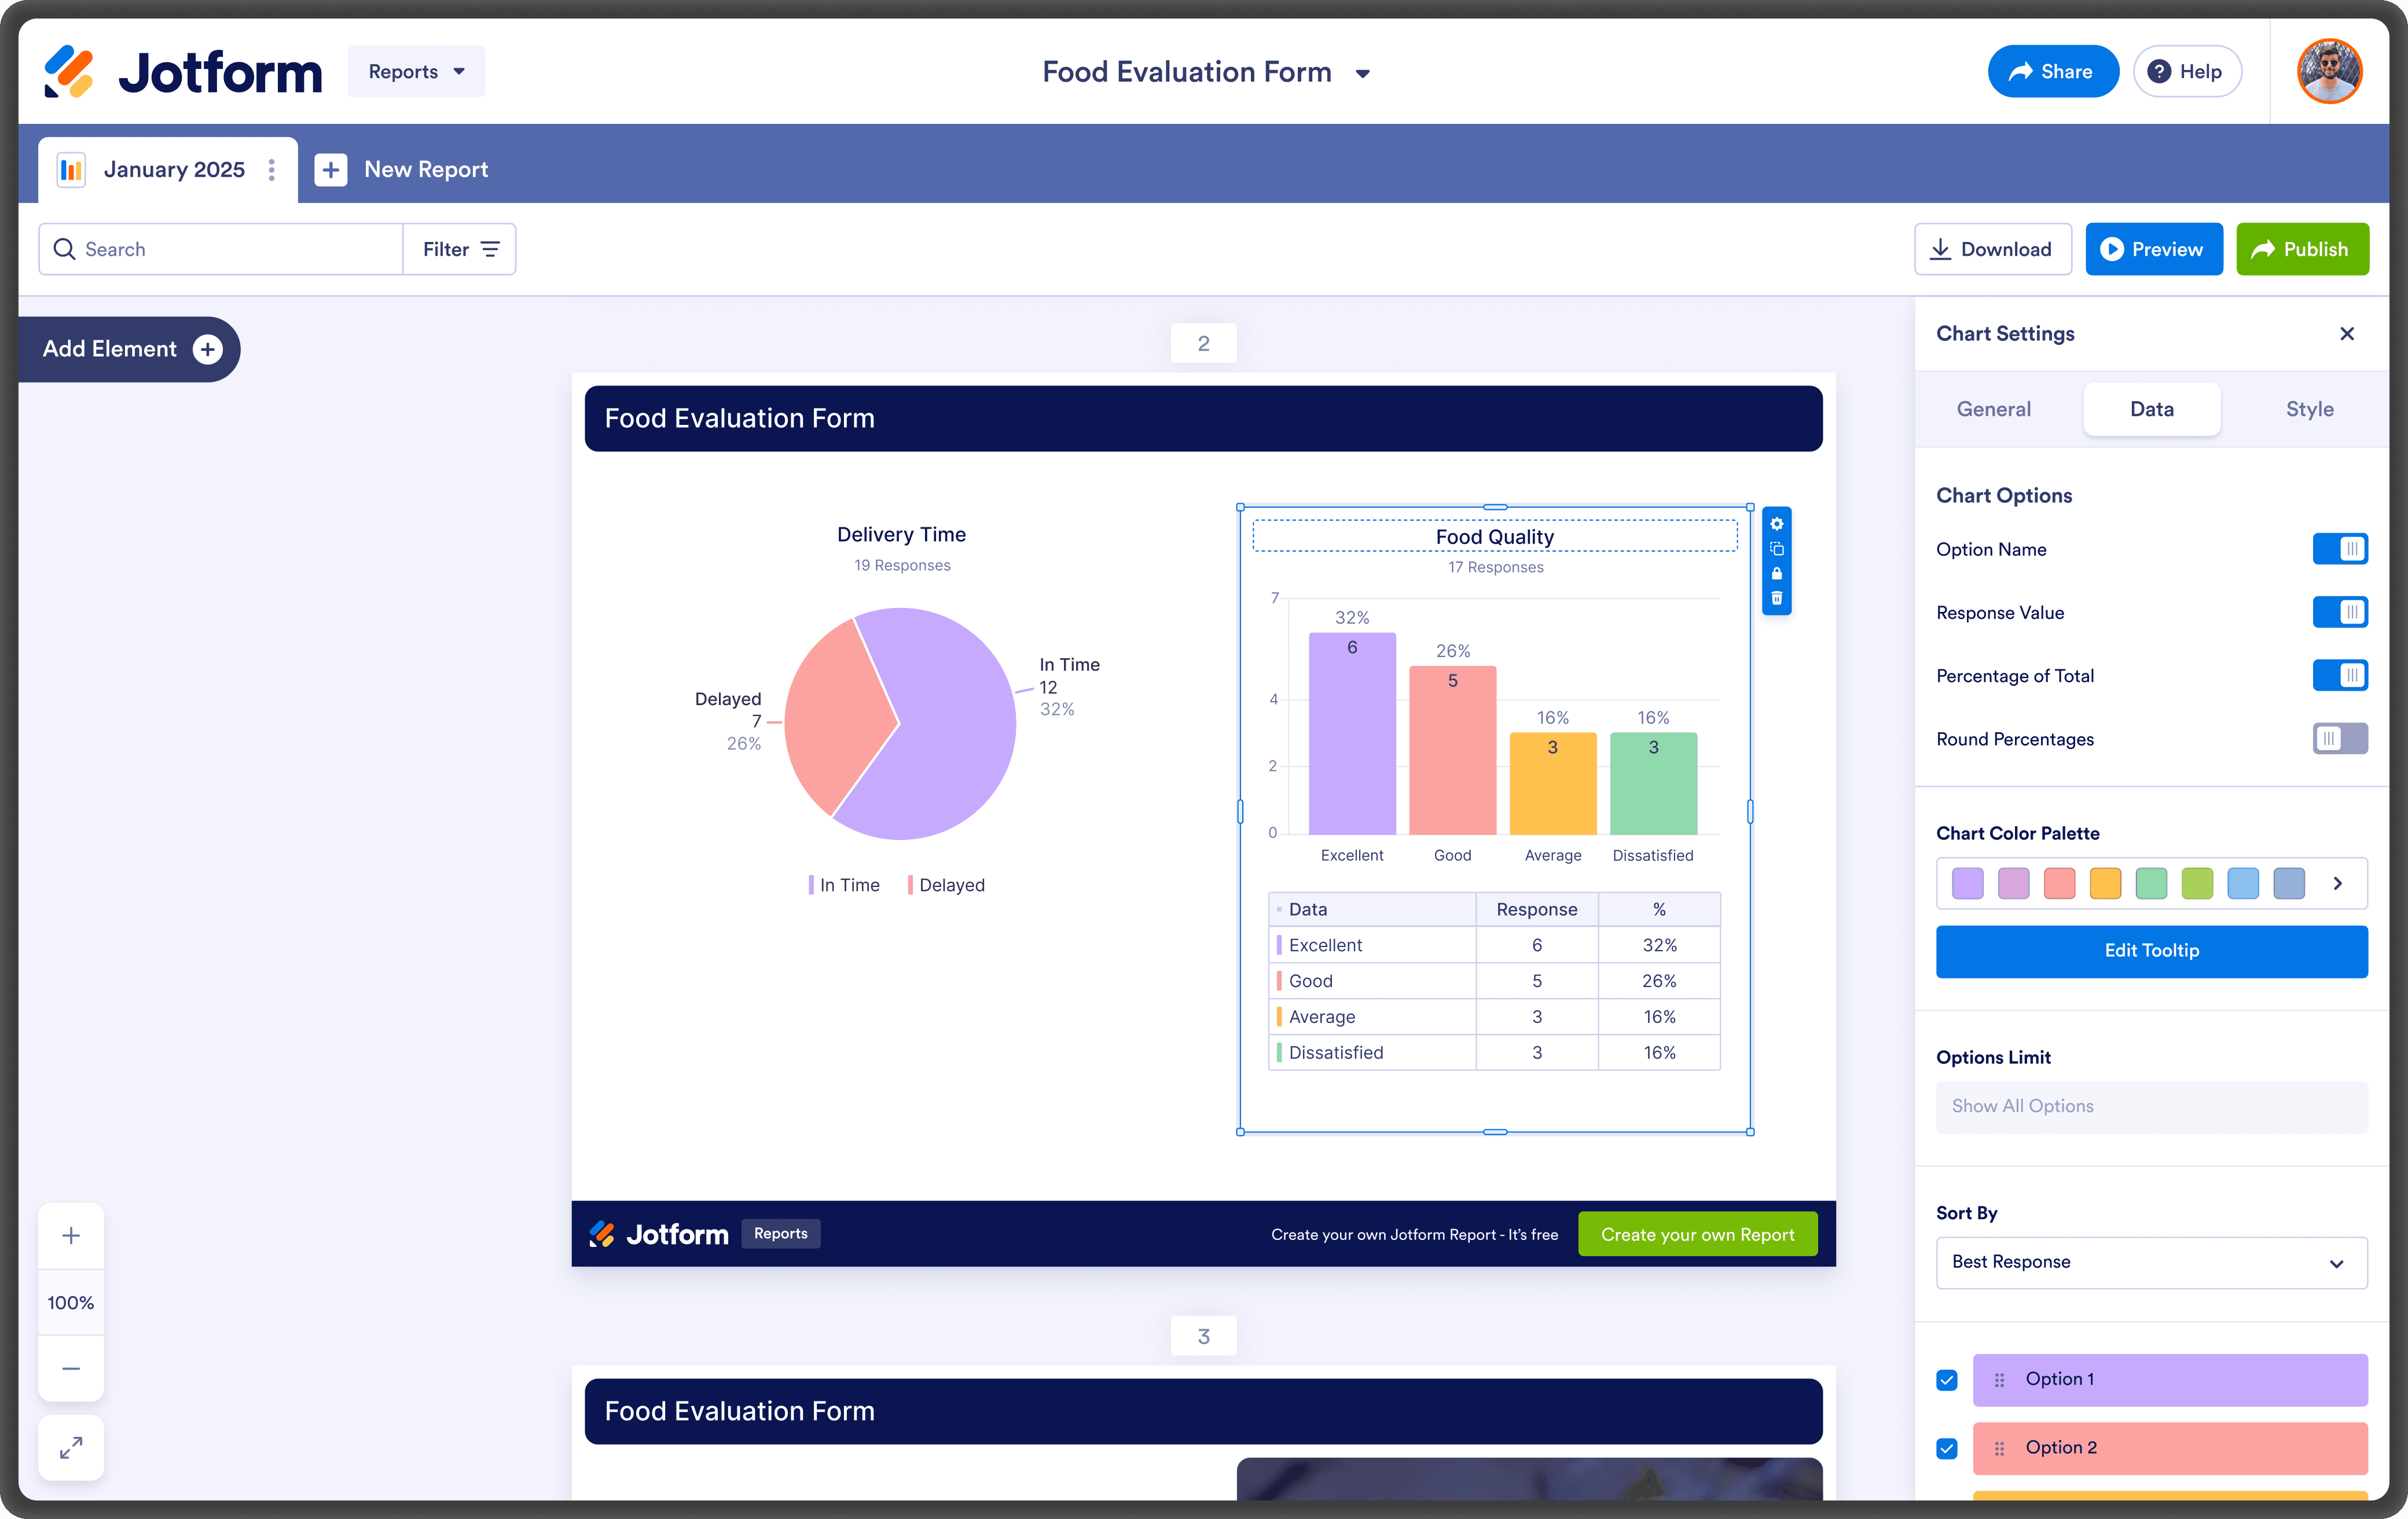The height and width of the screenshot is (1519, 2408).
Task: Click the Edit Tooltip button
Action: pos(2151,951)
